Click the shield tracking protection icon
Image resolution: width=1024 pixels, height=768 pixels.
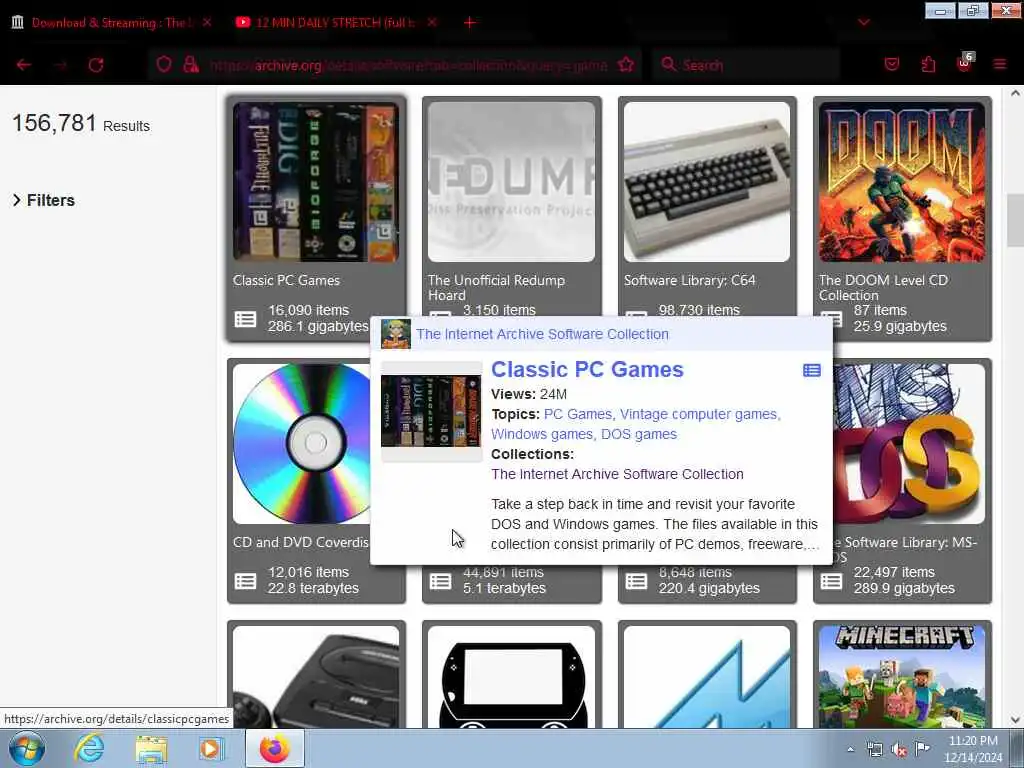pos(164,64)
